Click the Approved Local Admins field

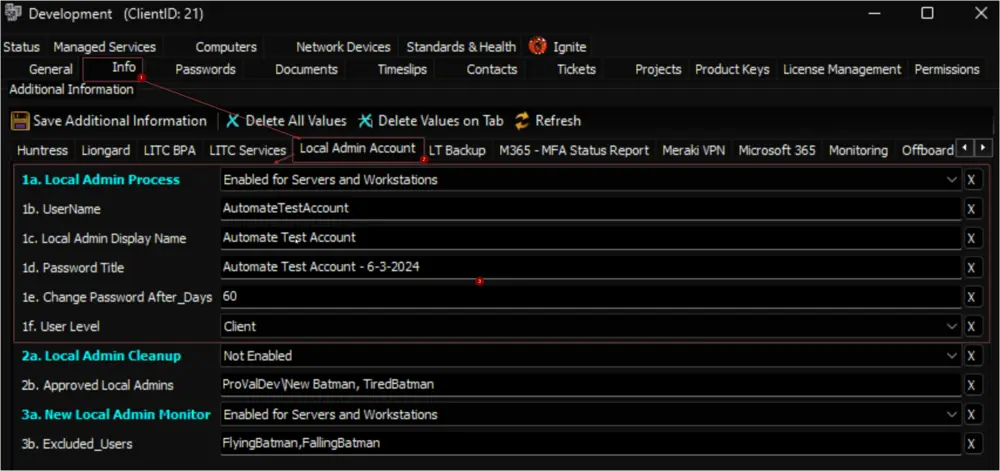pos(591,385)
